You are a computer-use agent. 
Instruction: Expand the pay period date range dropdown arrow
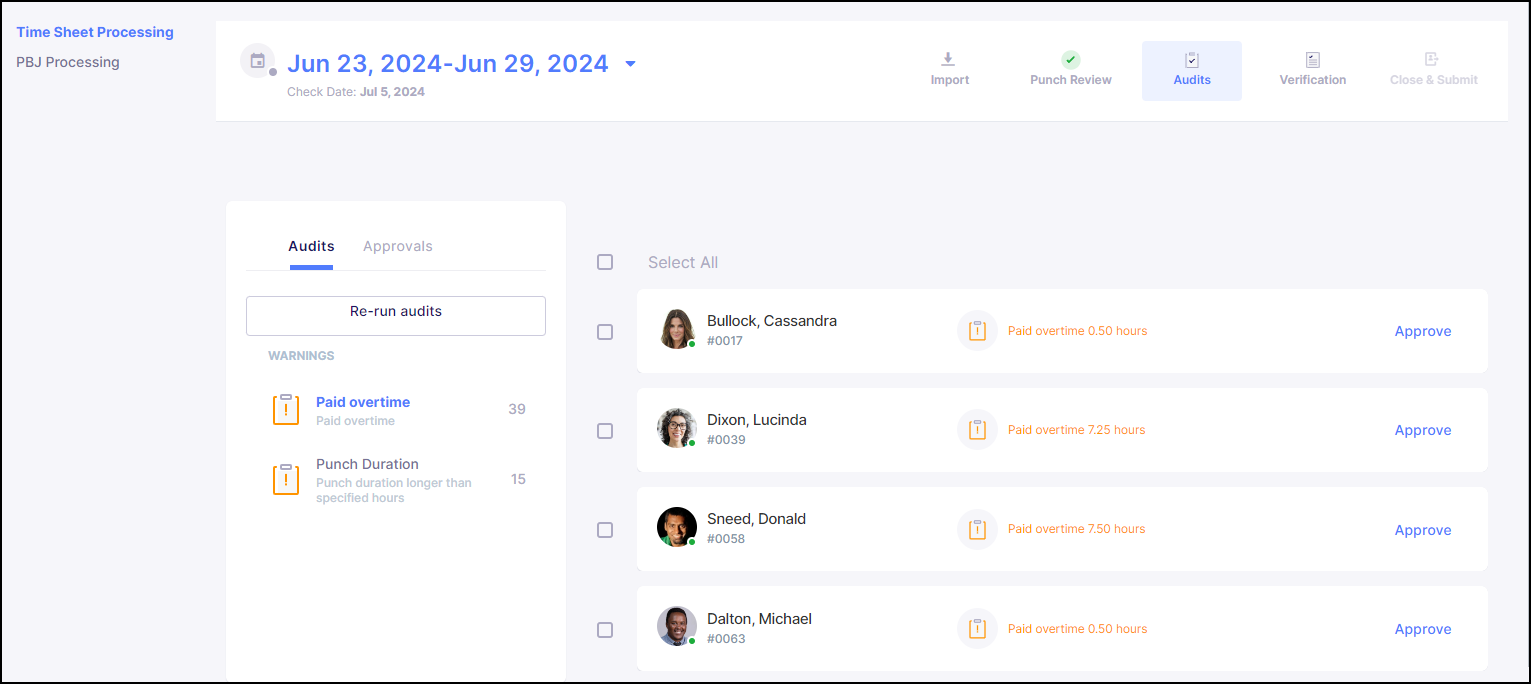630,64
